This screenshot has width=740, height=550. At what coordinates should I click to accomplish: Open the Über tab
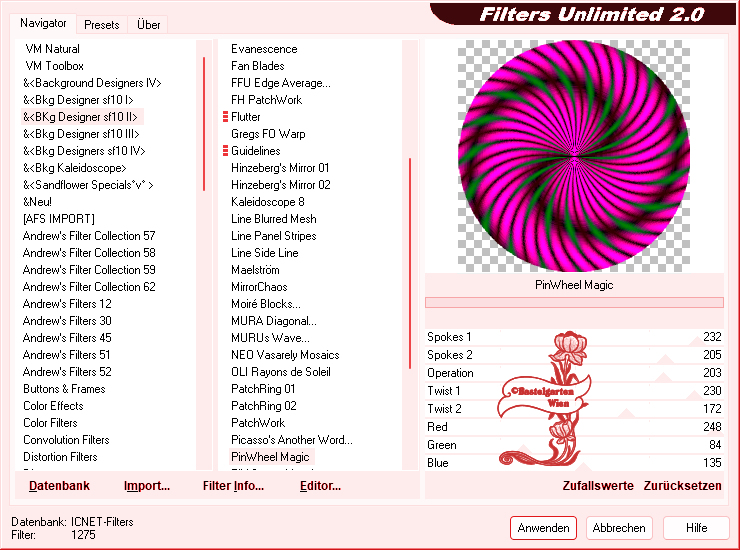pos(148,25)
